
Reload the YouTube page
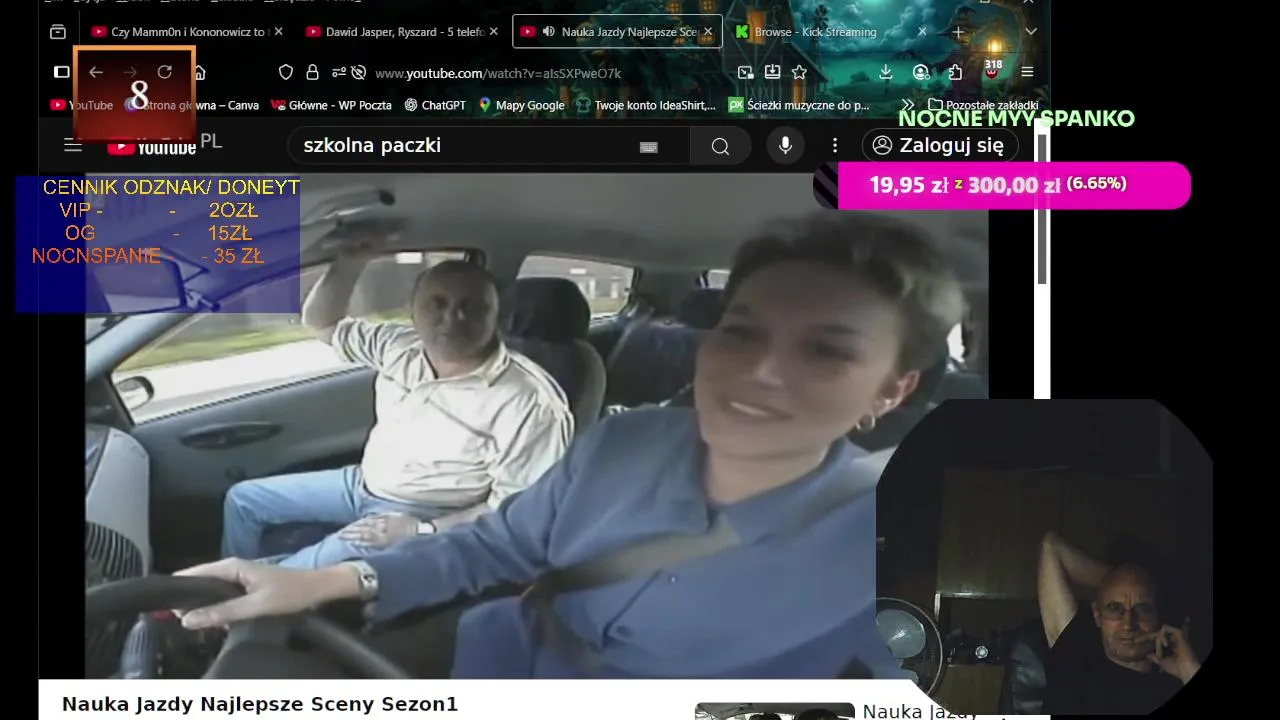pyautogui.click(x=165, y=72)
